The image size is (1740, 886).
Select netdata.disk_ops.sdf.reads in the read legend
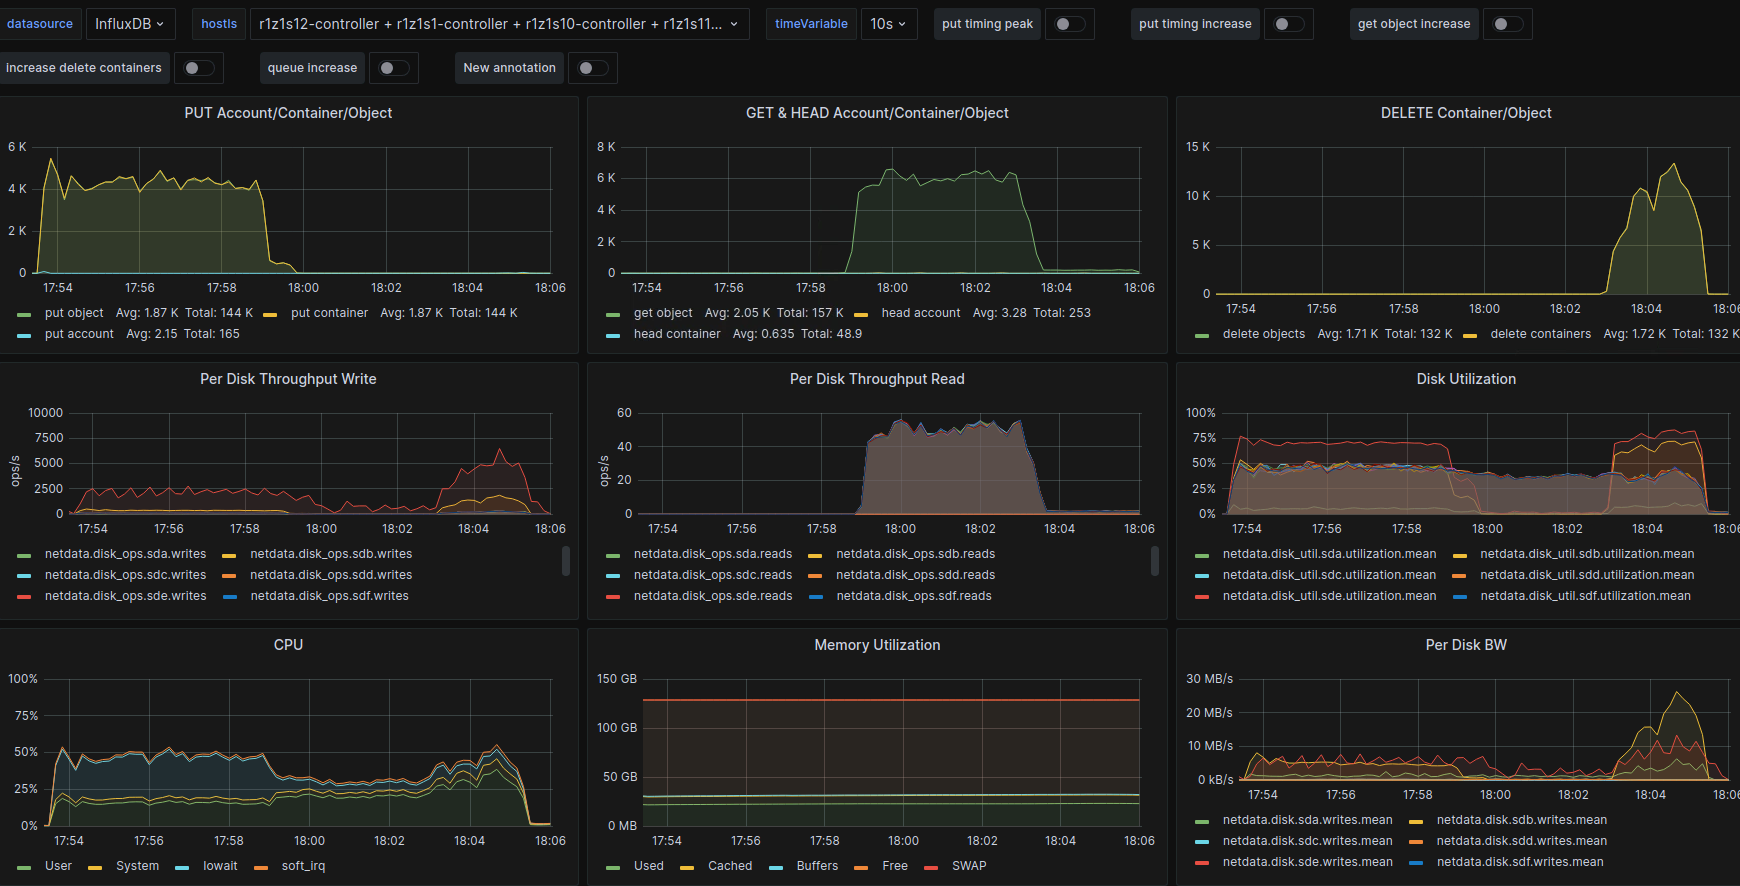tap(913, 596)
